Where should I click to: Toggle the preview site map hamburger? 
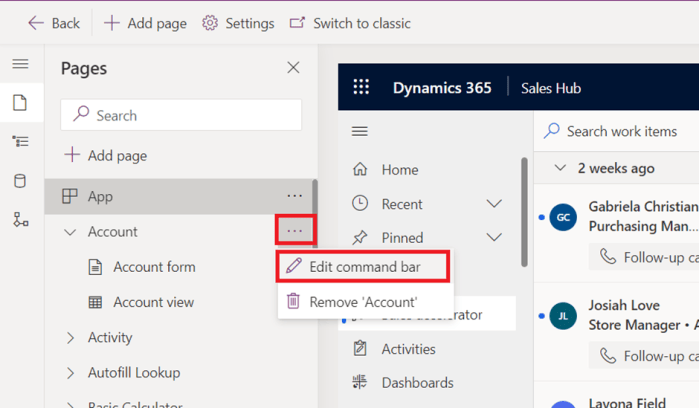click(x=360, y=131)
